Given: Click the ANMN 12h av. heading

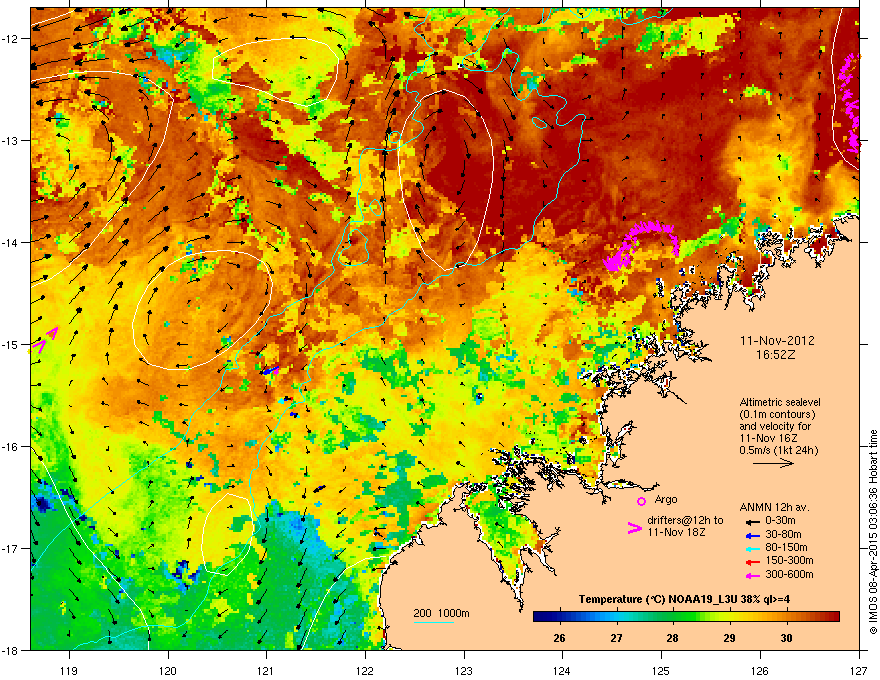Looking at the screenshot, I should (774, 507).
